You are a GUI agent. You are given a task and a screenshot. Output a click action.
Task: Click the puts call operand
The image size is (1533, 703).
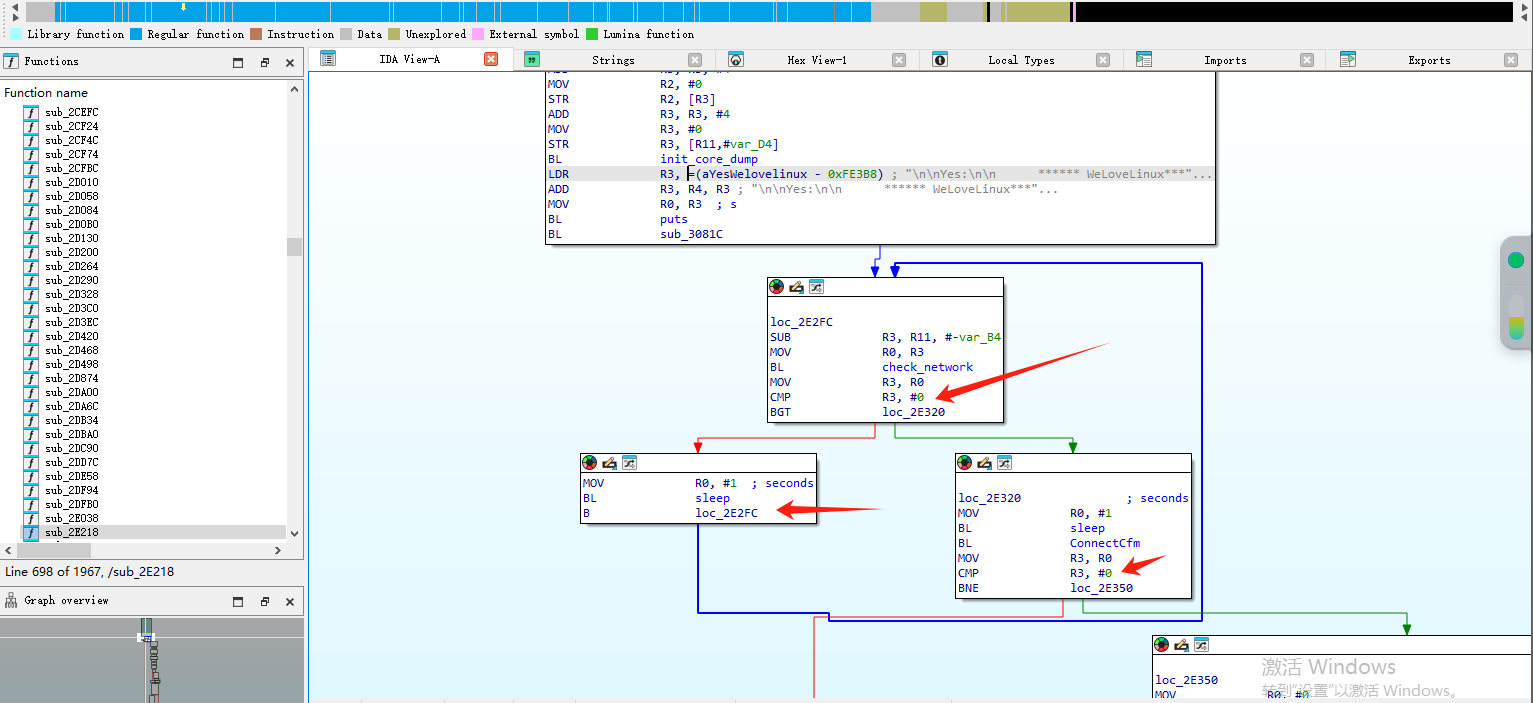pos(674,219)
